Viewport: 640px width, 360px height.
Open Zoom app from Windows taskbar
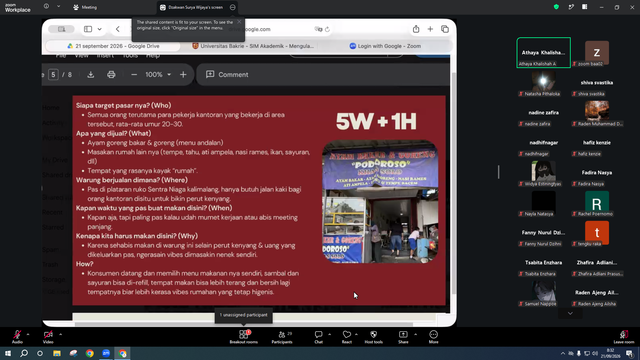click(106, 353)
